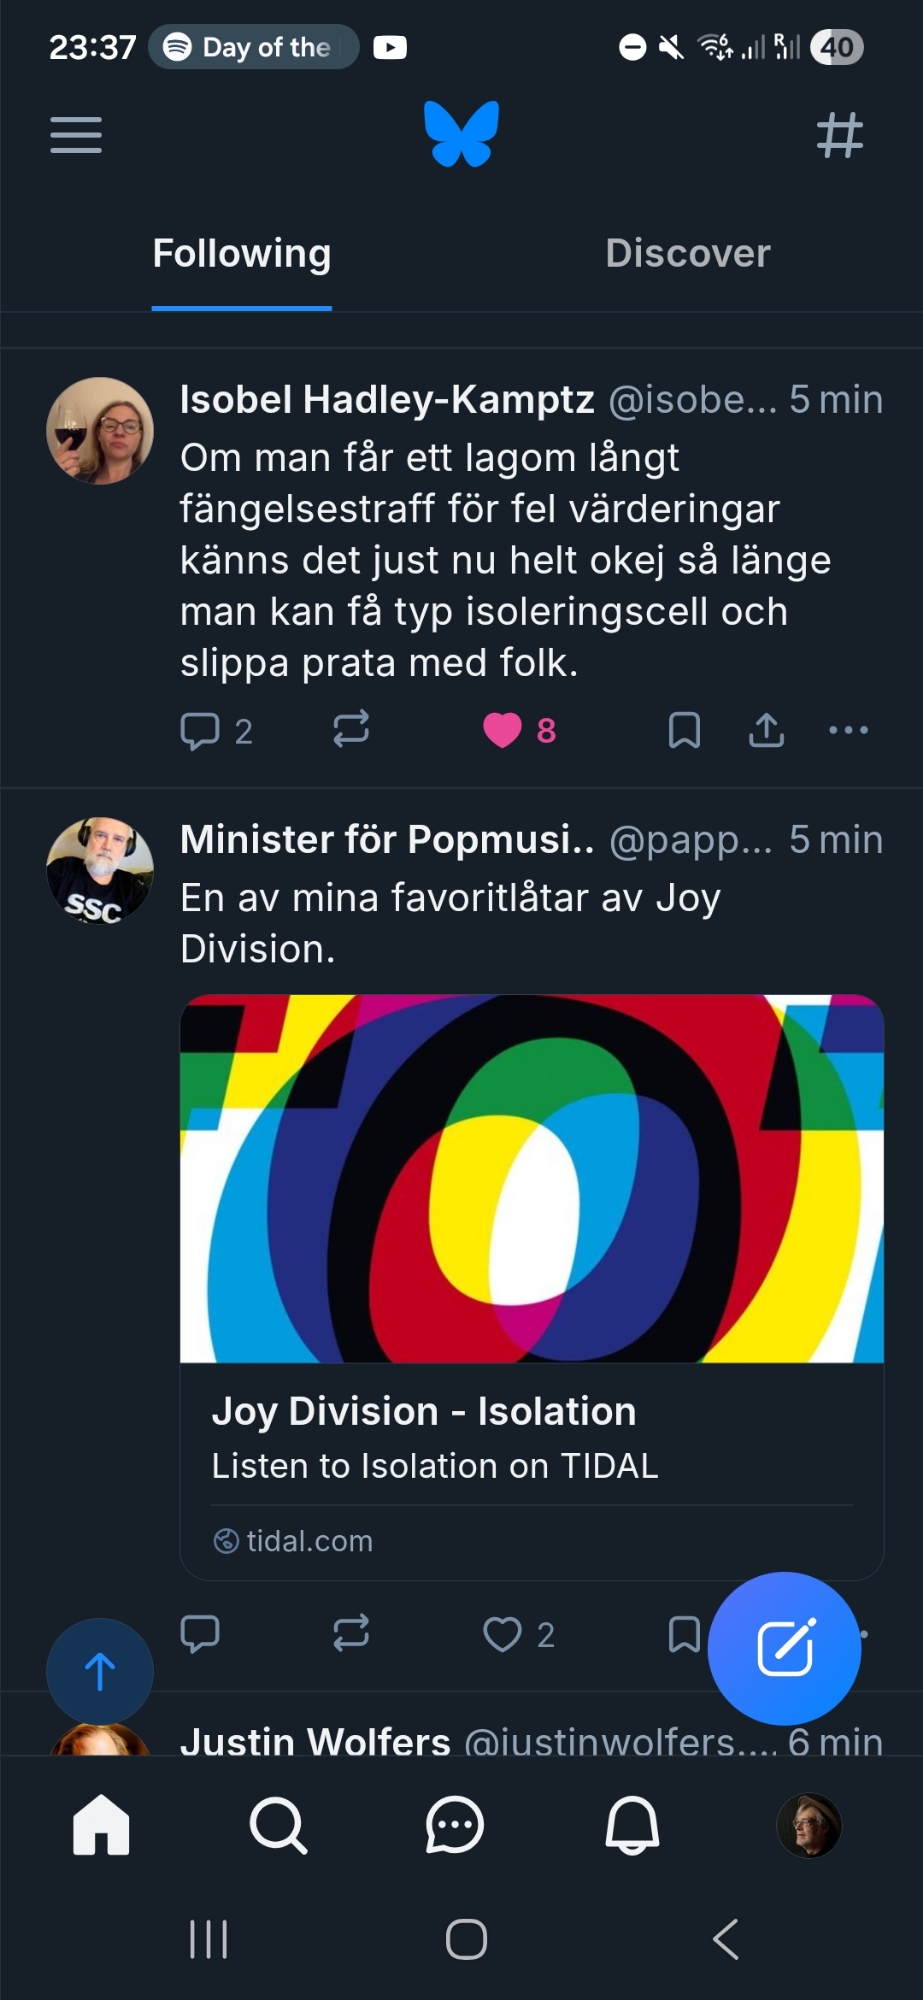Compose a new post
923x2000 pixels.
(x=784, y=1648)
